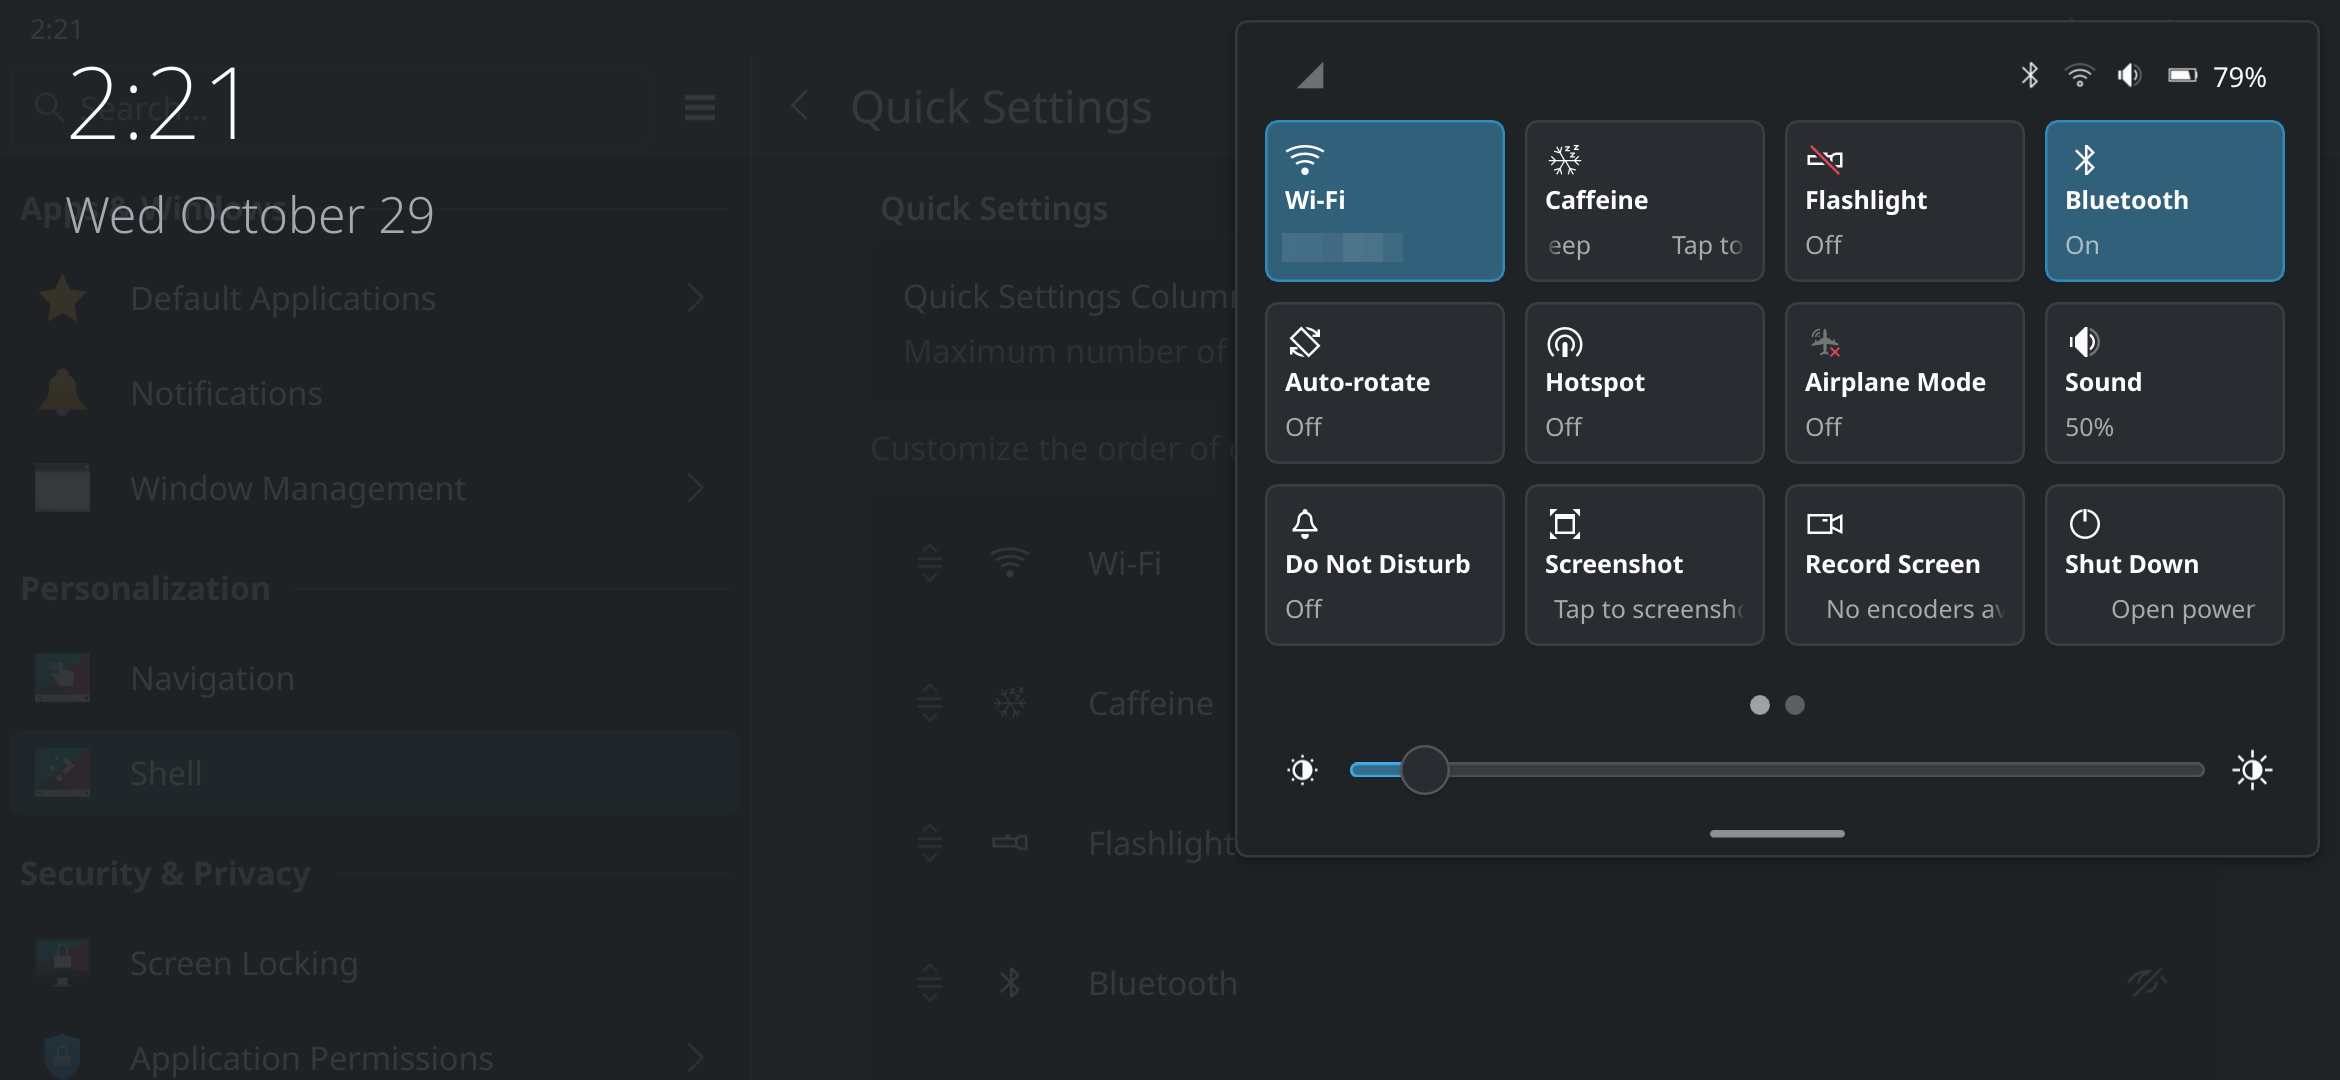Tap the Screenshot tile to take a screenshot
Image resolution: width=2340 pixels, height=1080 pixels.
pos(1644,564)
